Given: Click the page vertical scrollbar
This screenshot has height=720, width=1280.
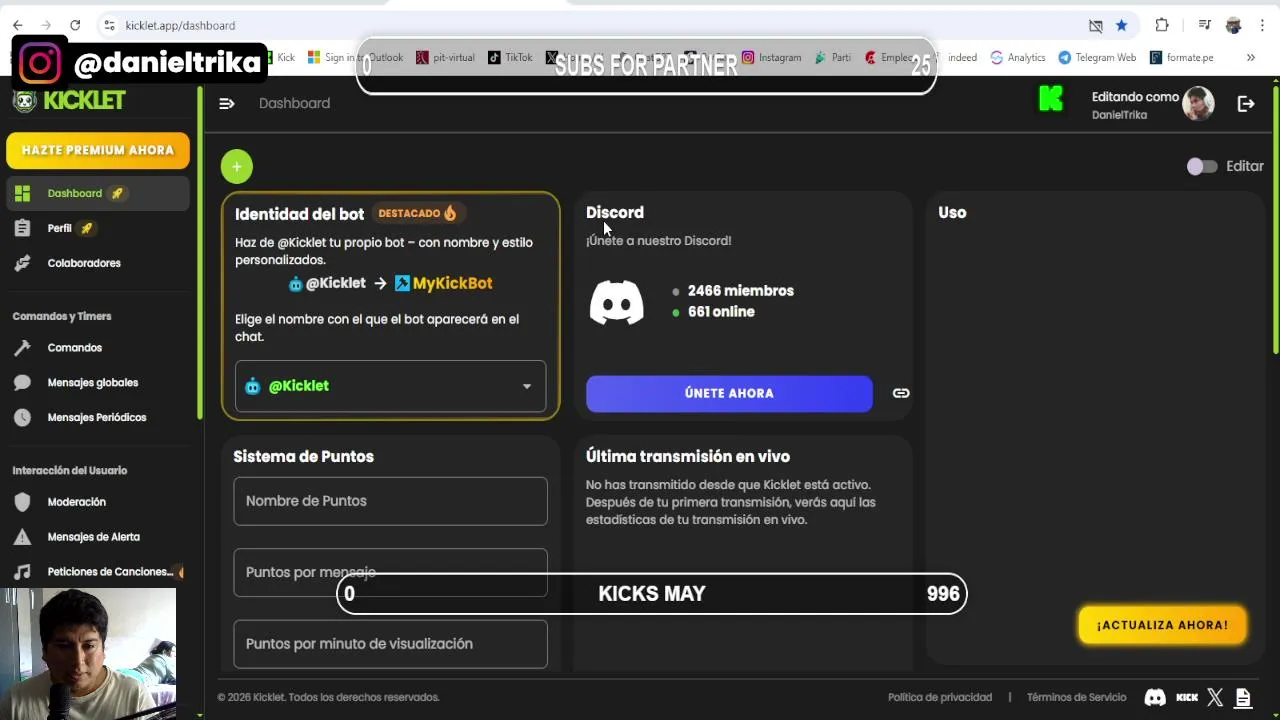Looking at the screenshot, I should 1275,220.
